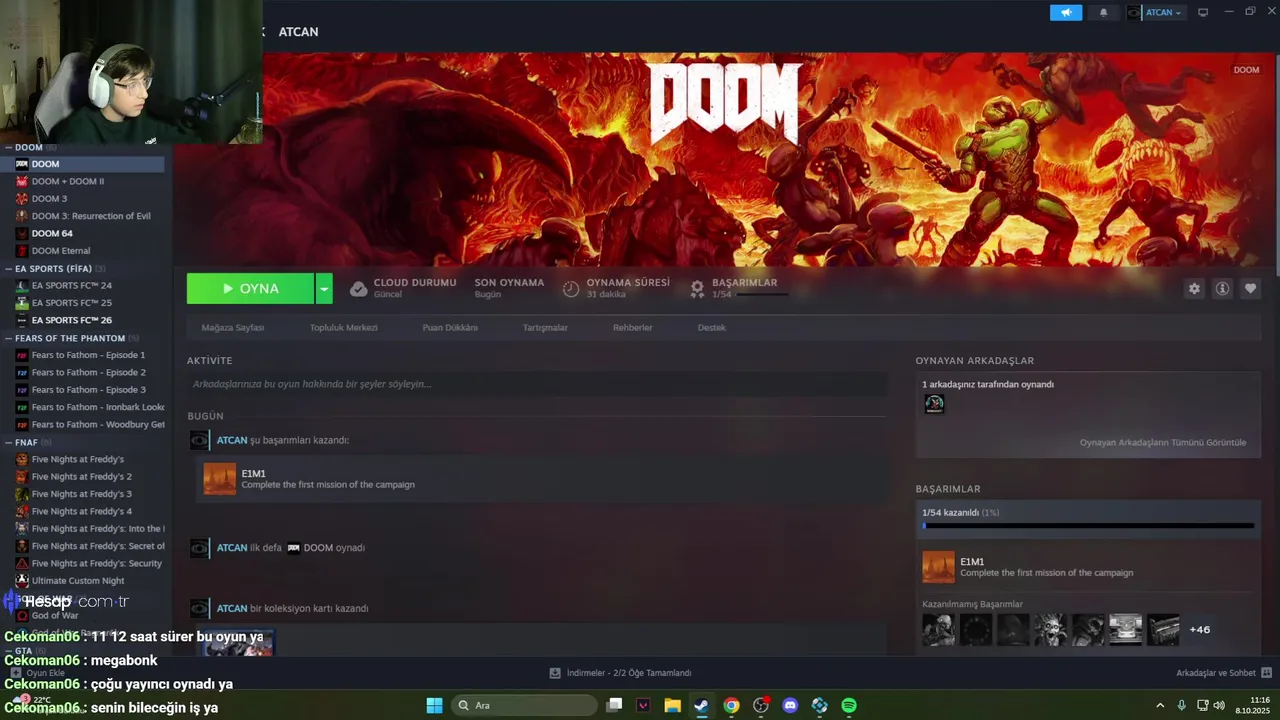
Task: Open the notifications bell
Action: [1104, 13]
